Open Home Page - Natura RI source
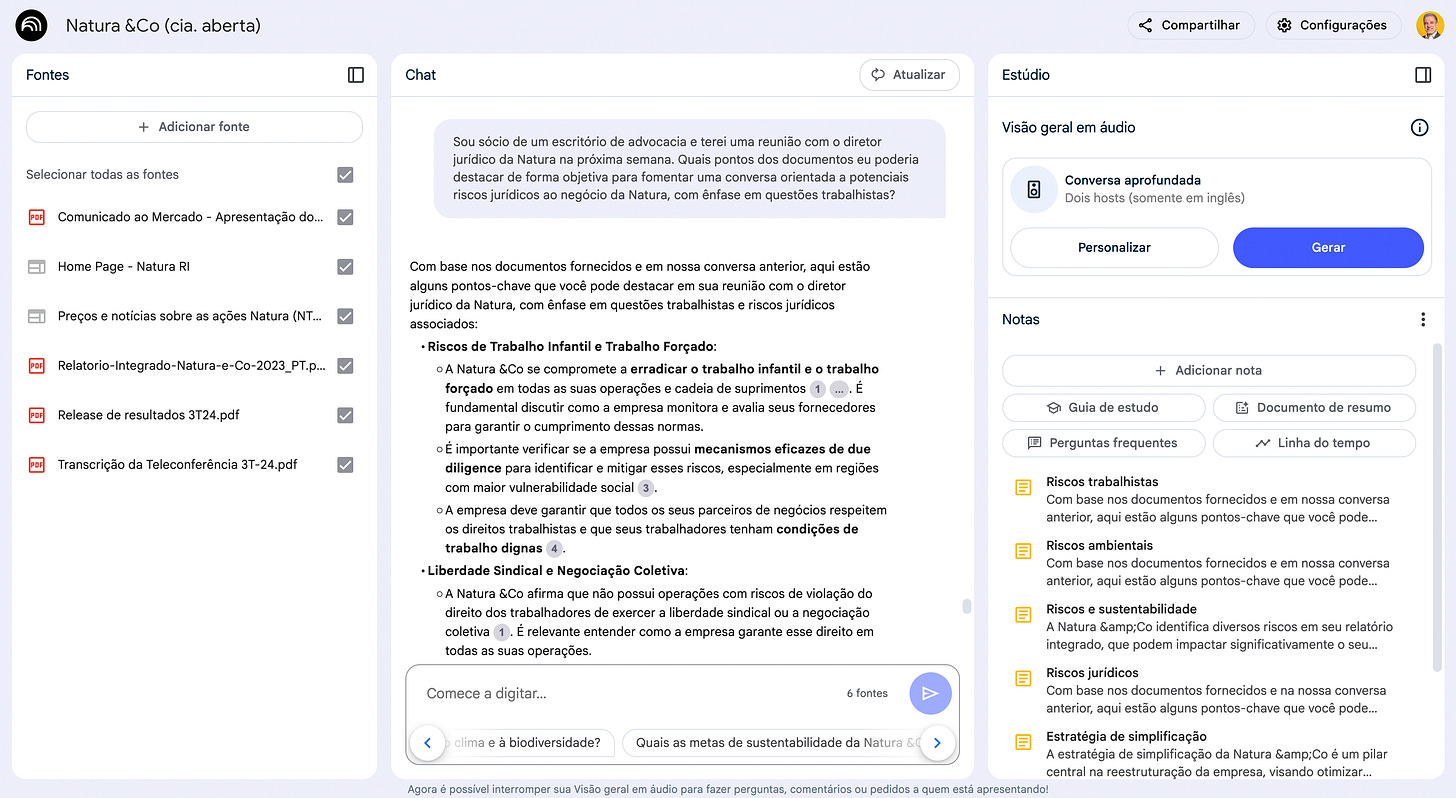 pyautogui.click(x=124, y=267)
